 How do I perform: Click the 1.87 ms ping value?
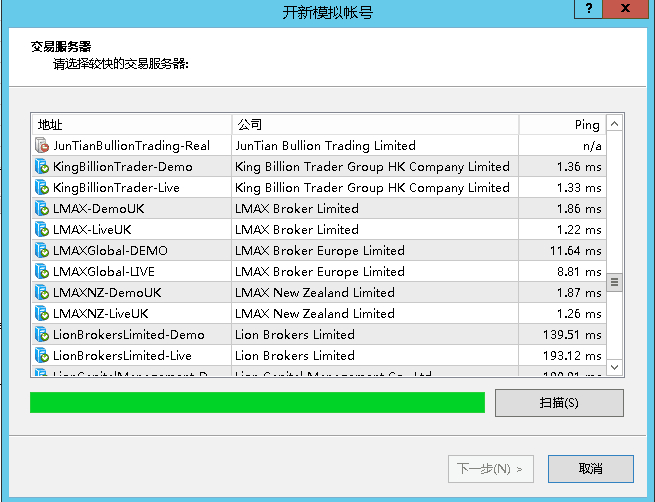pos(579,292)
